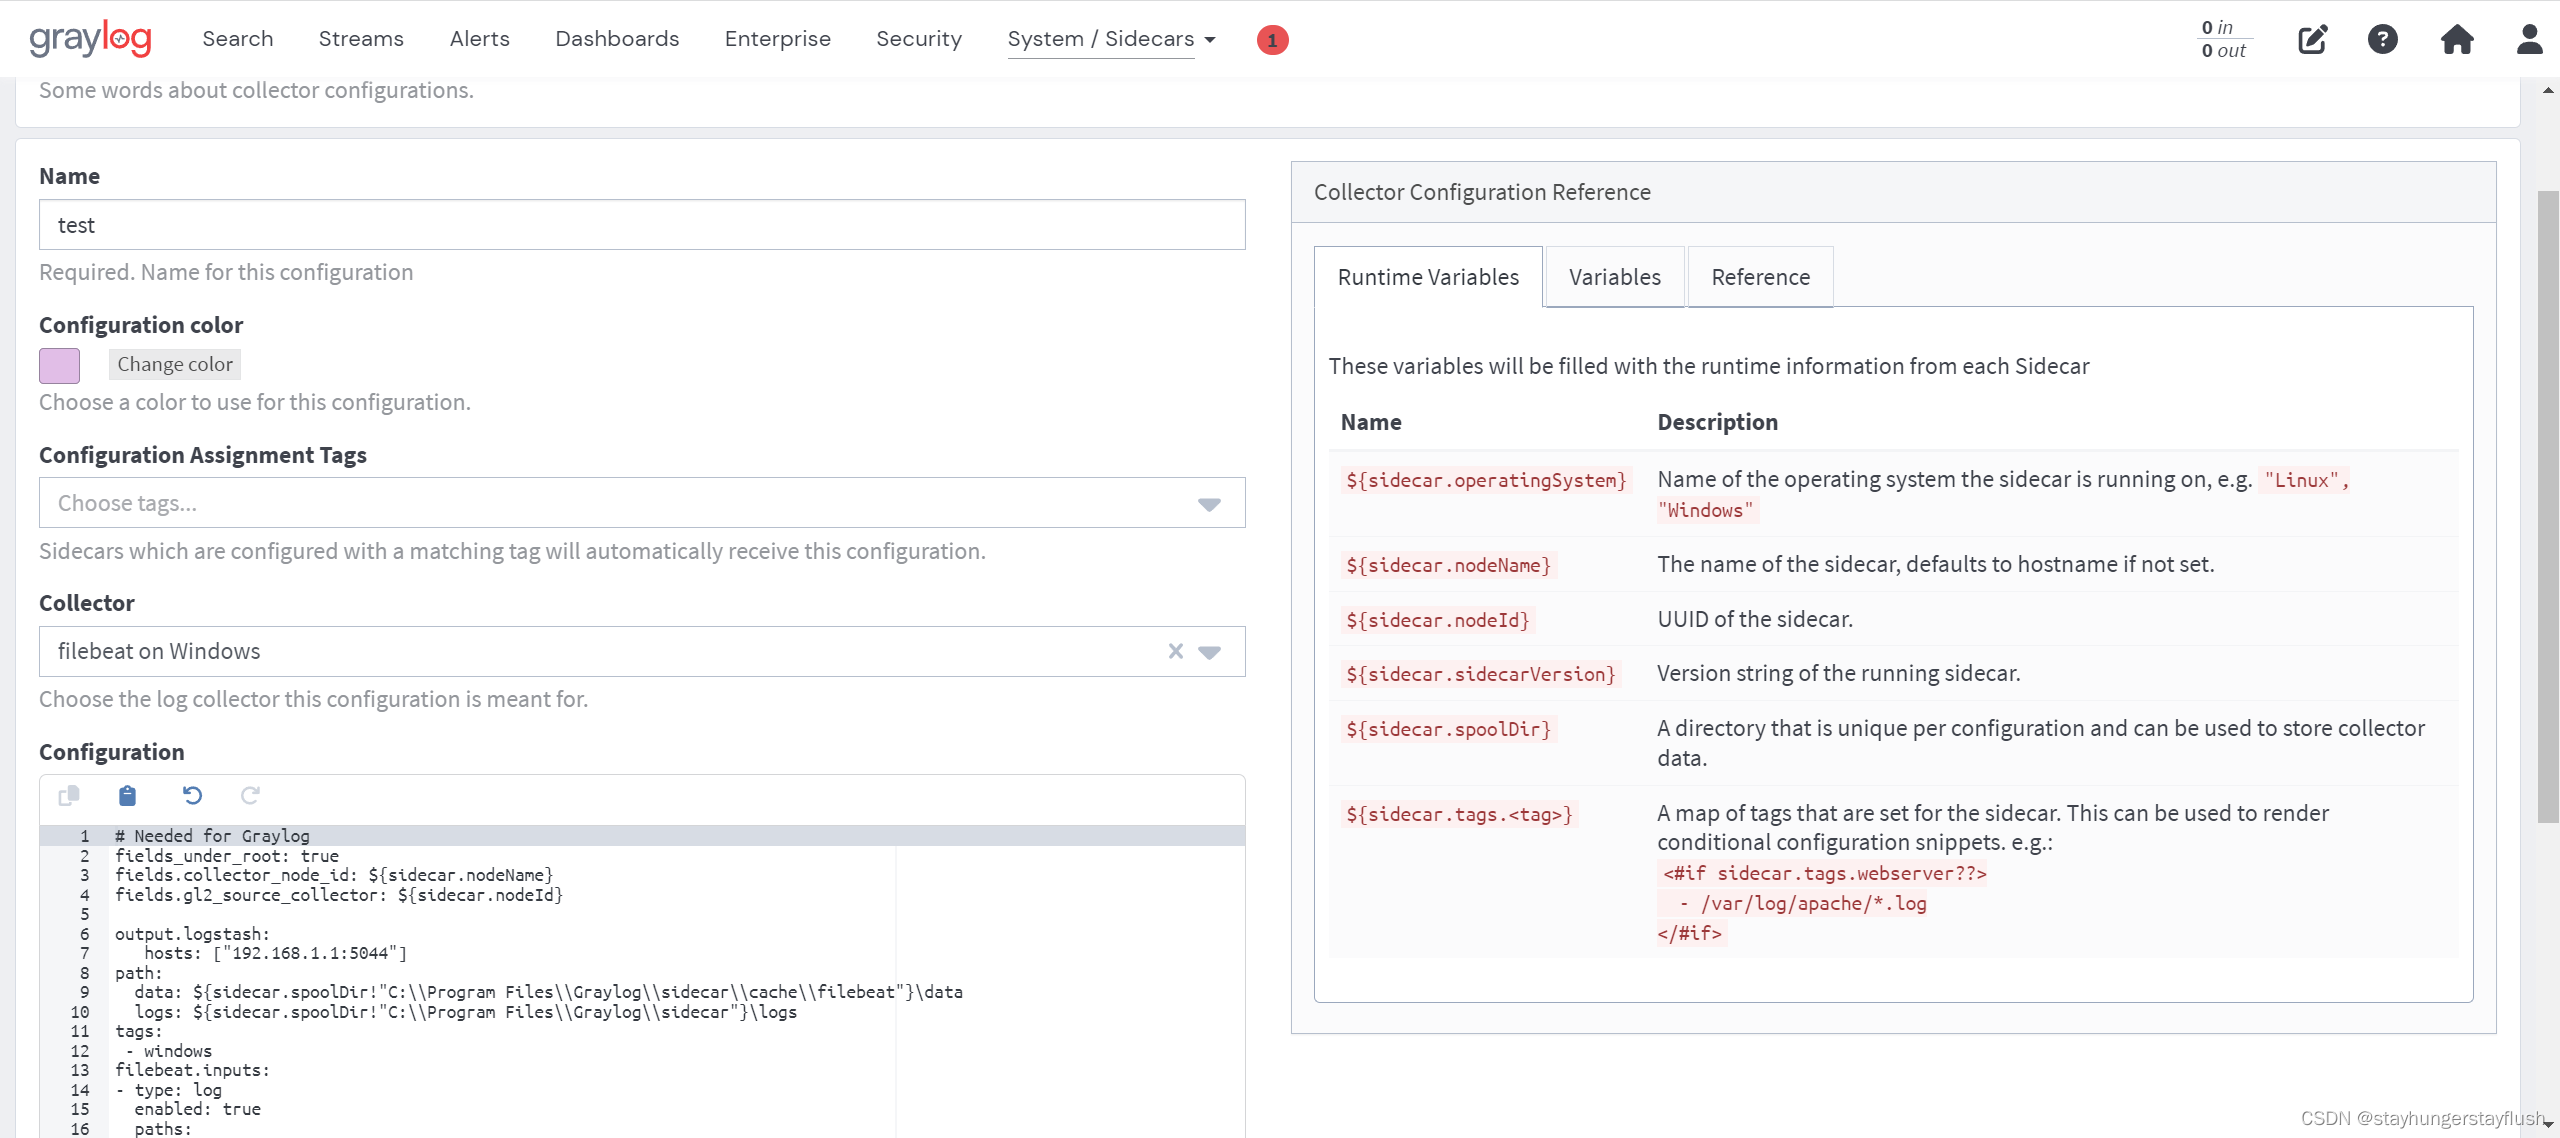Click the copy icon in the editor toolbar
Image resolution: width=2560 pixels, height=1138 pixels.
point(69,796)
